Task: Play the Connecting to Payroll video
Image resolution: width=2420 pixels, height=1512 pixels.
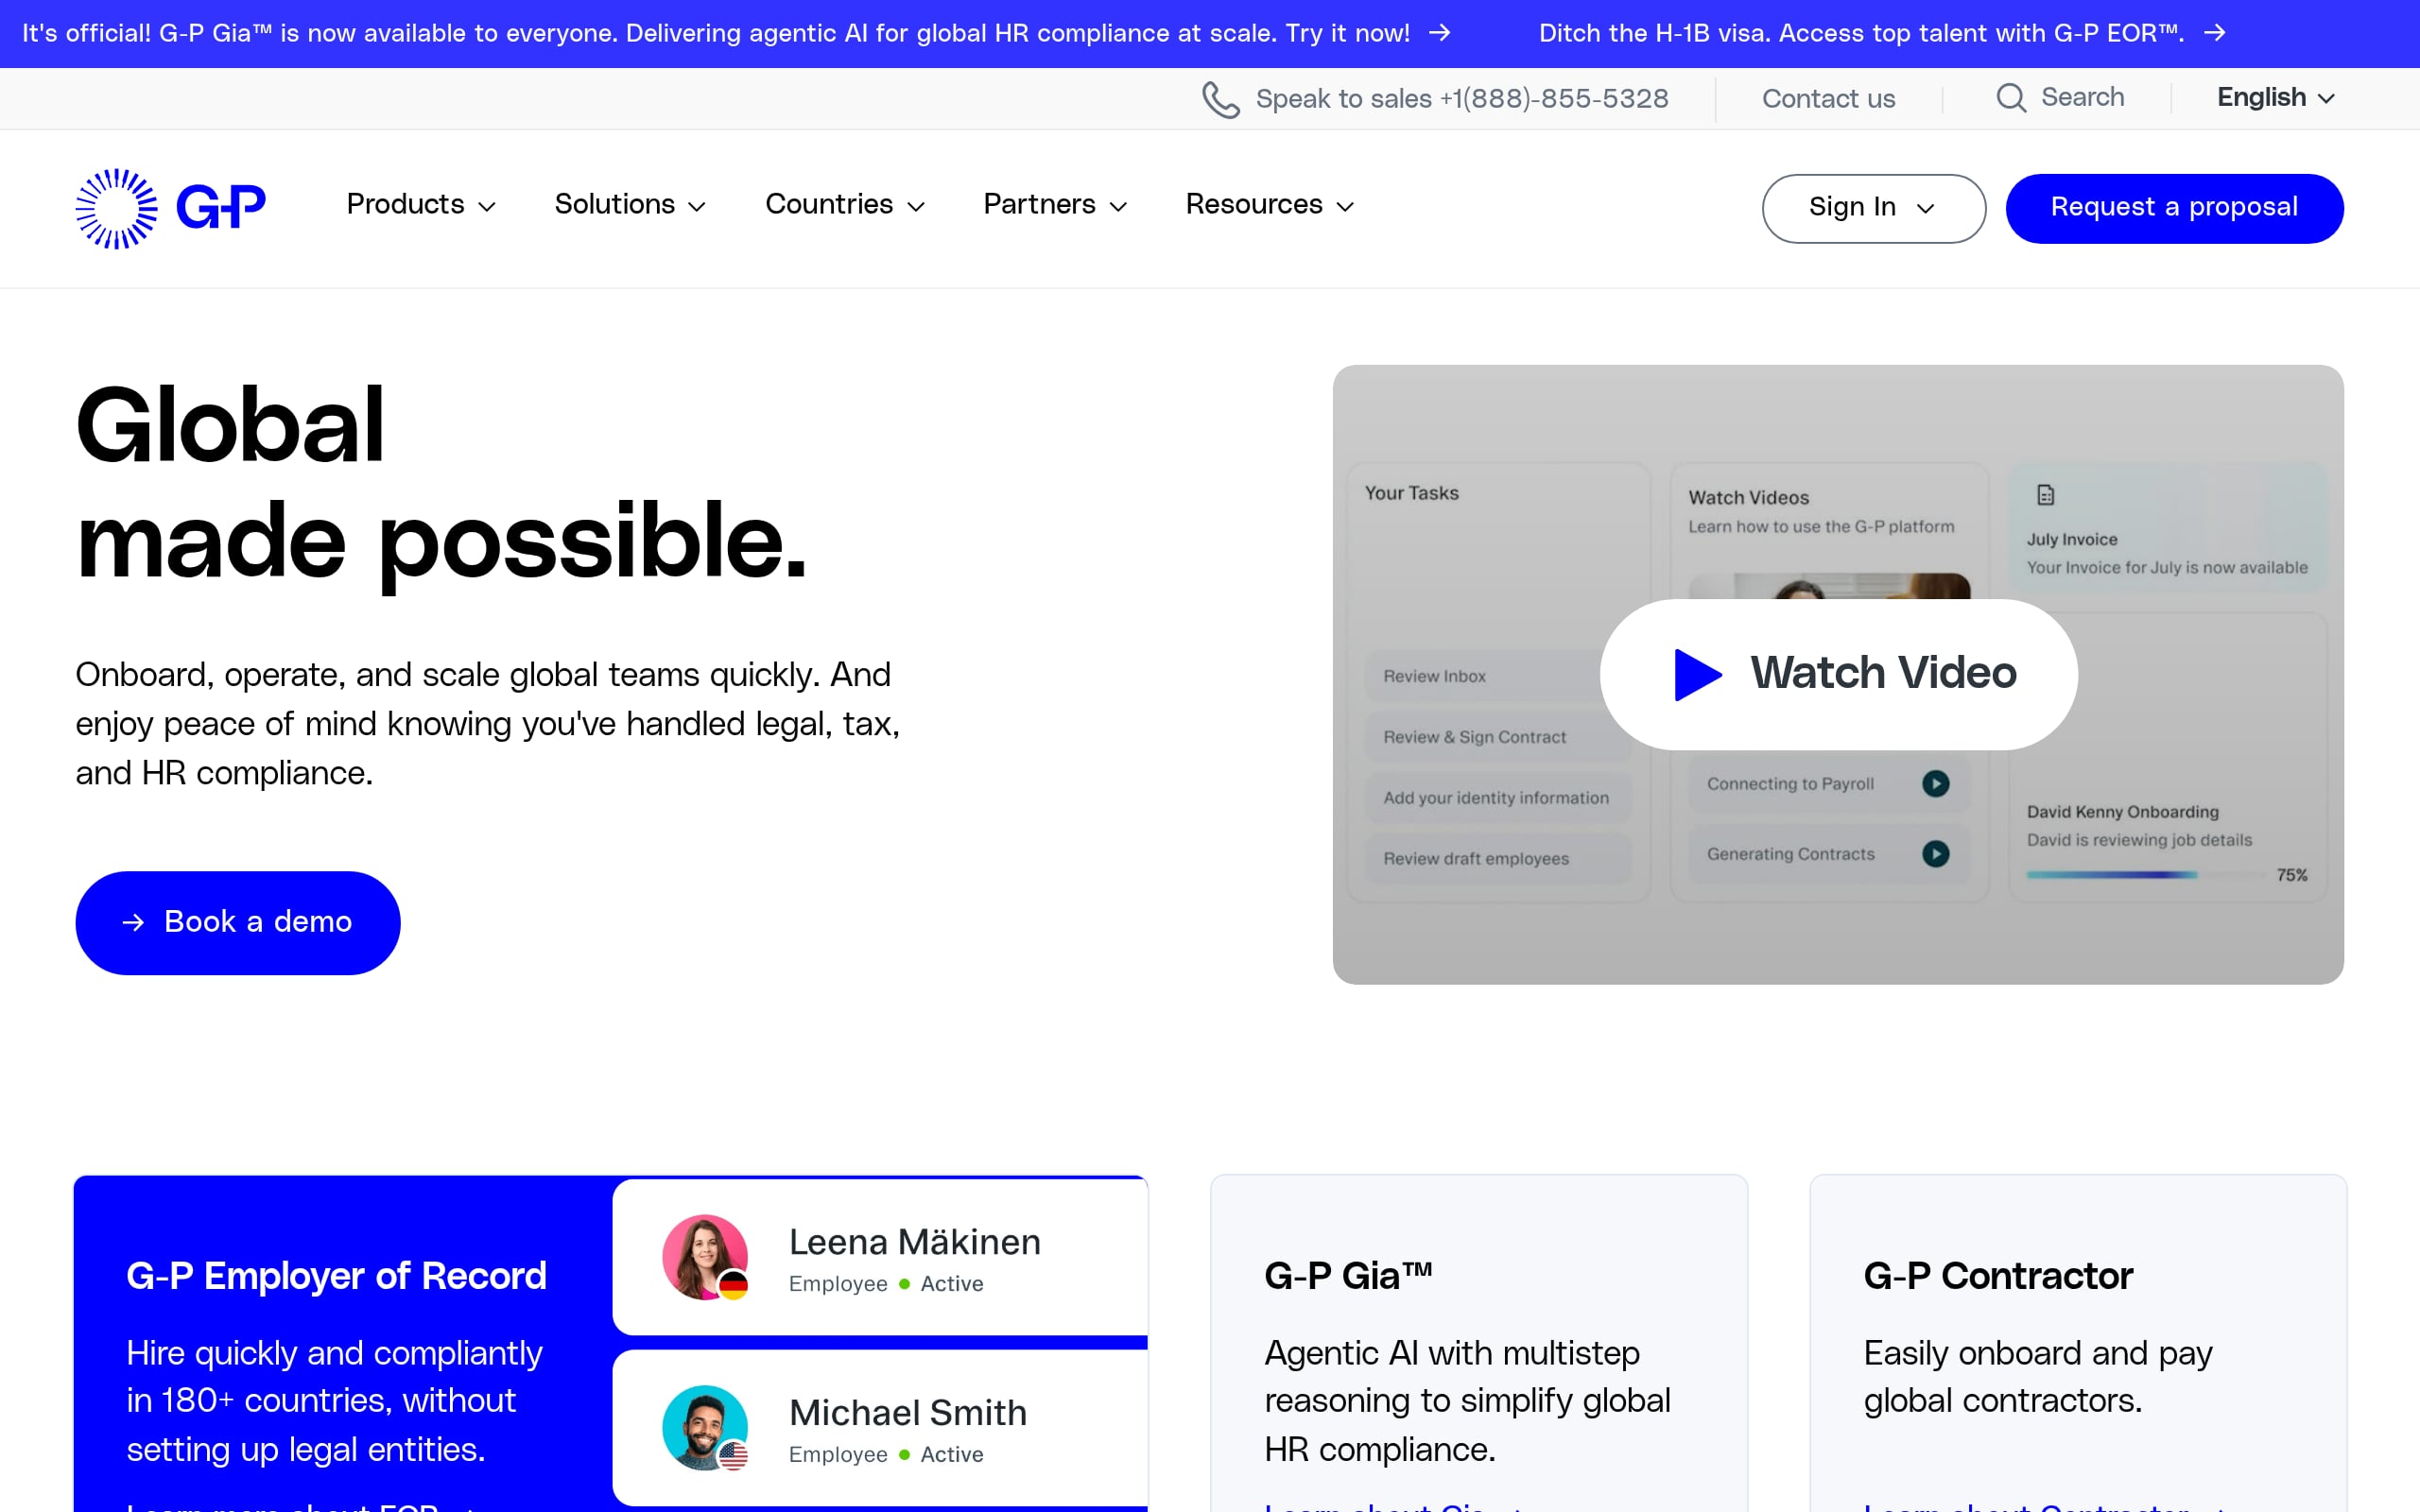Action: pyautogui.click(x=1937, y=783)
